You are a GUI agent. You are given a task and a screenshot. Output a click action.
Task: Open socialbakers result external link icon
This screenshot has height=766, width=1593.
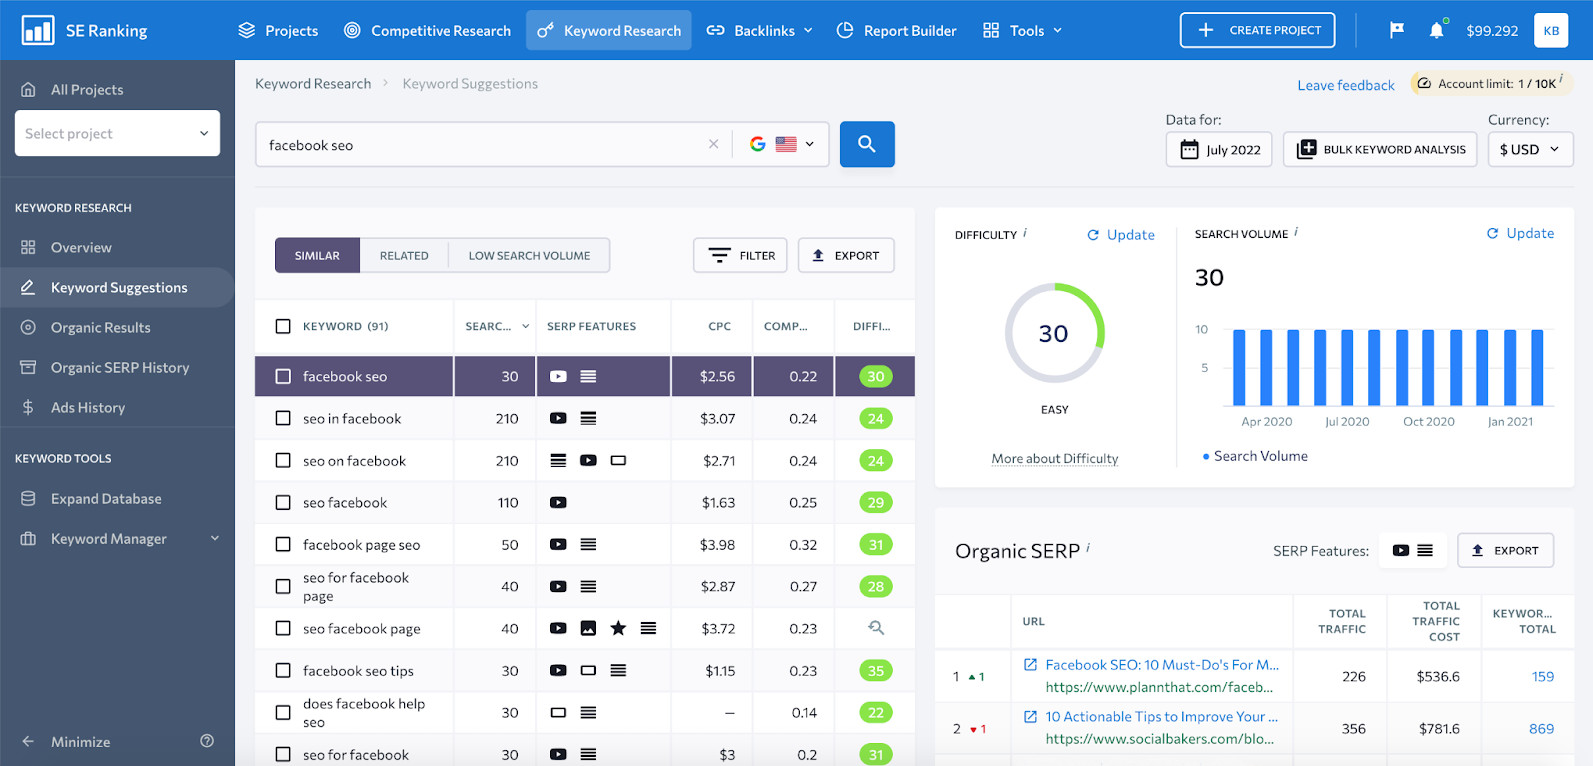coord(1030,716)
